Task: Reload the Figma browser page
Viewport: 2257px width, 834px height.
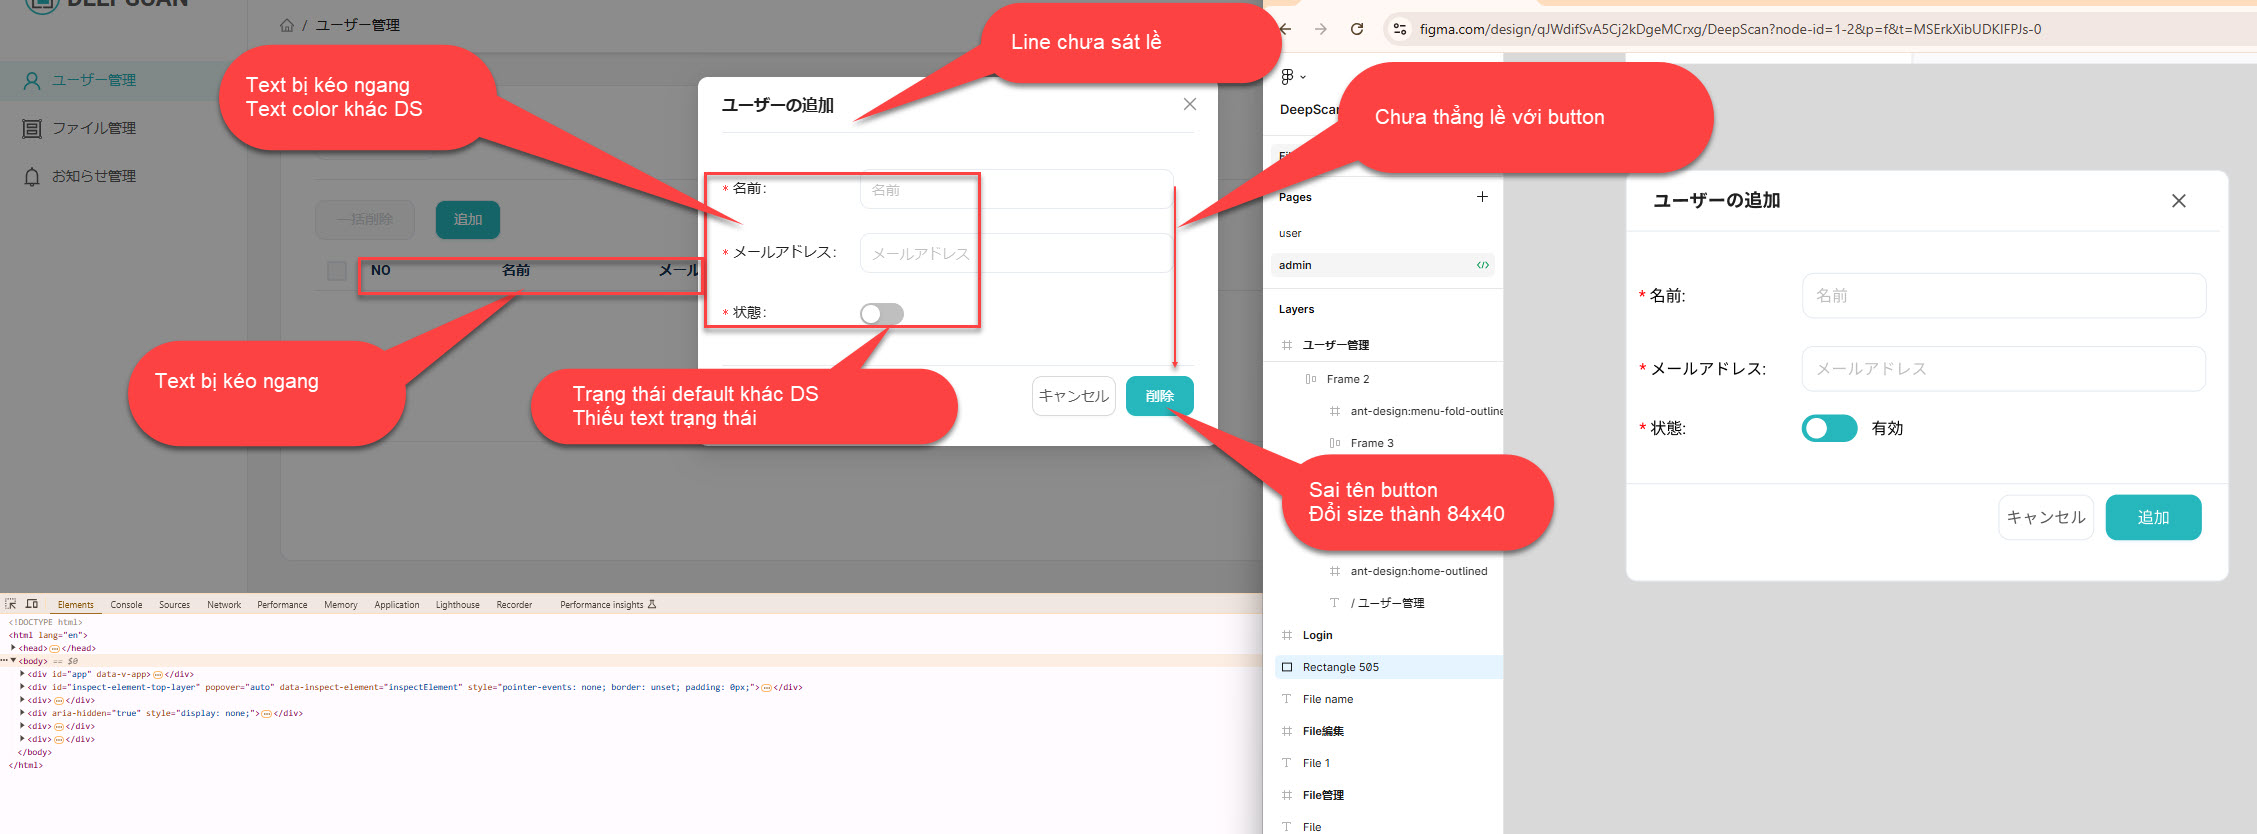Action: pyautogui.click(x=1357, y=29)
